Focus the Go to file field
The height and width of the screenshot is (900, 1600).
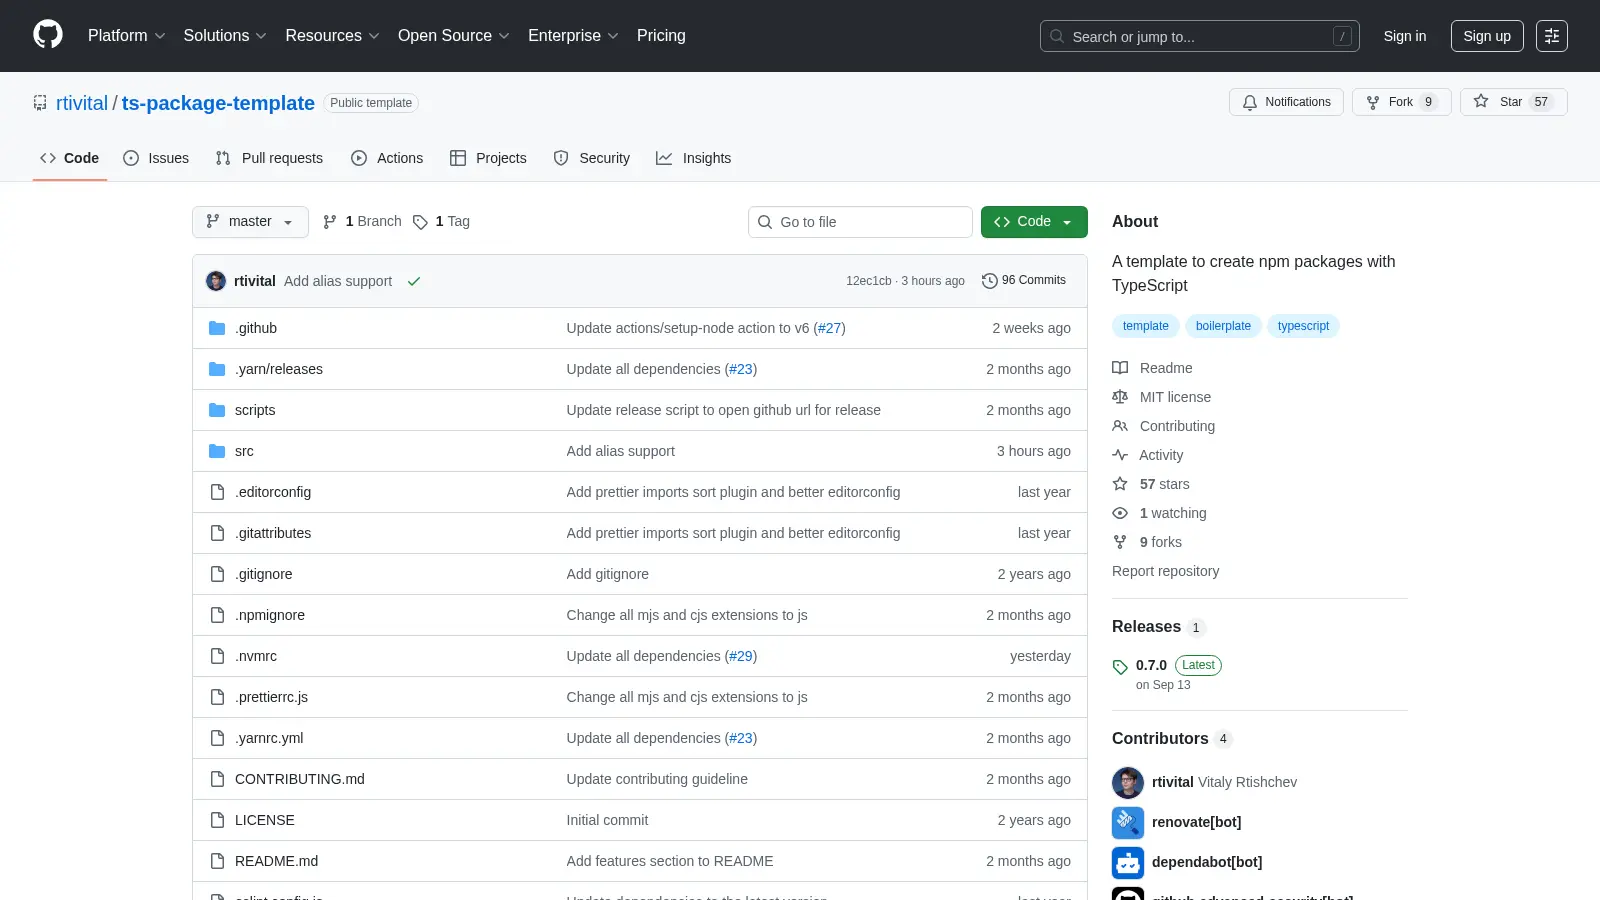coord(860,222)
